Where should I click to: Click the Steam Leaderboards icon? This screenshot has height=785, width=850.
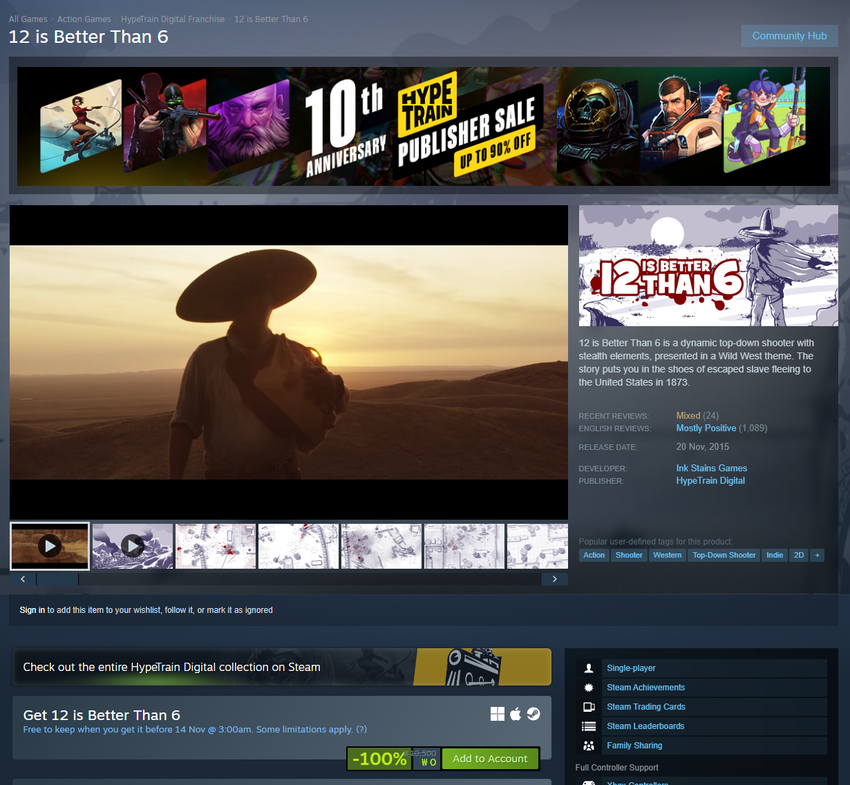pos(589,726)
